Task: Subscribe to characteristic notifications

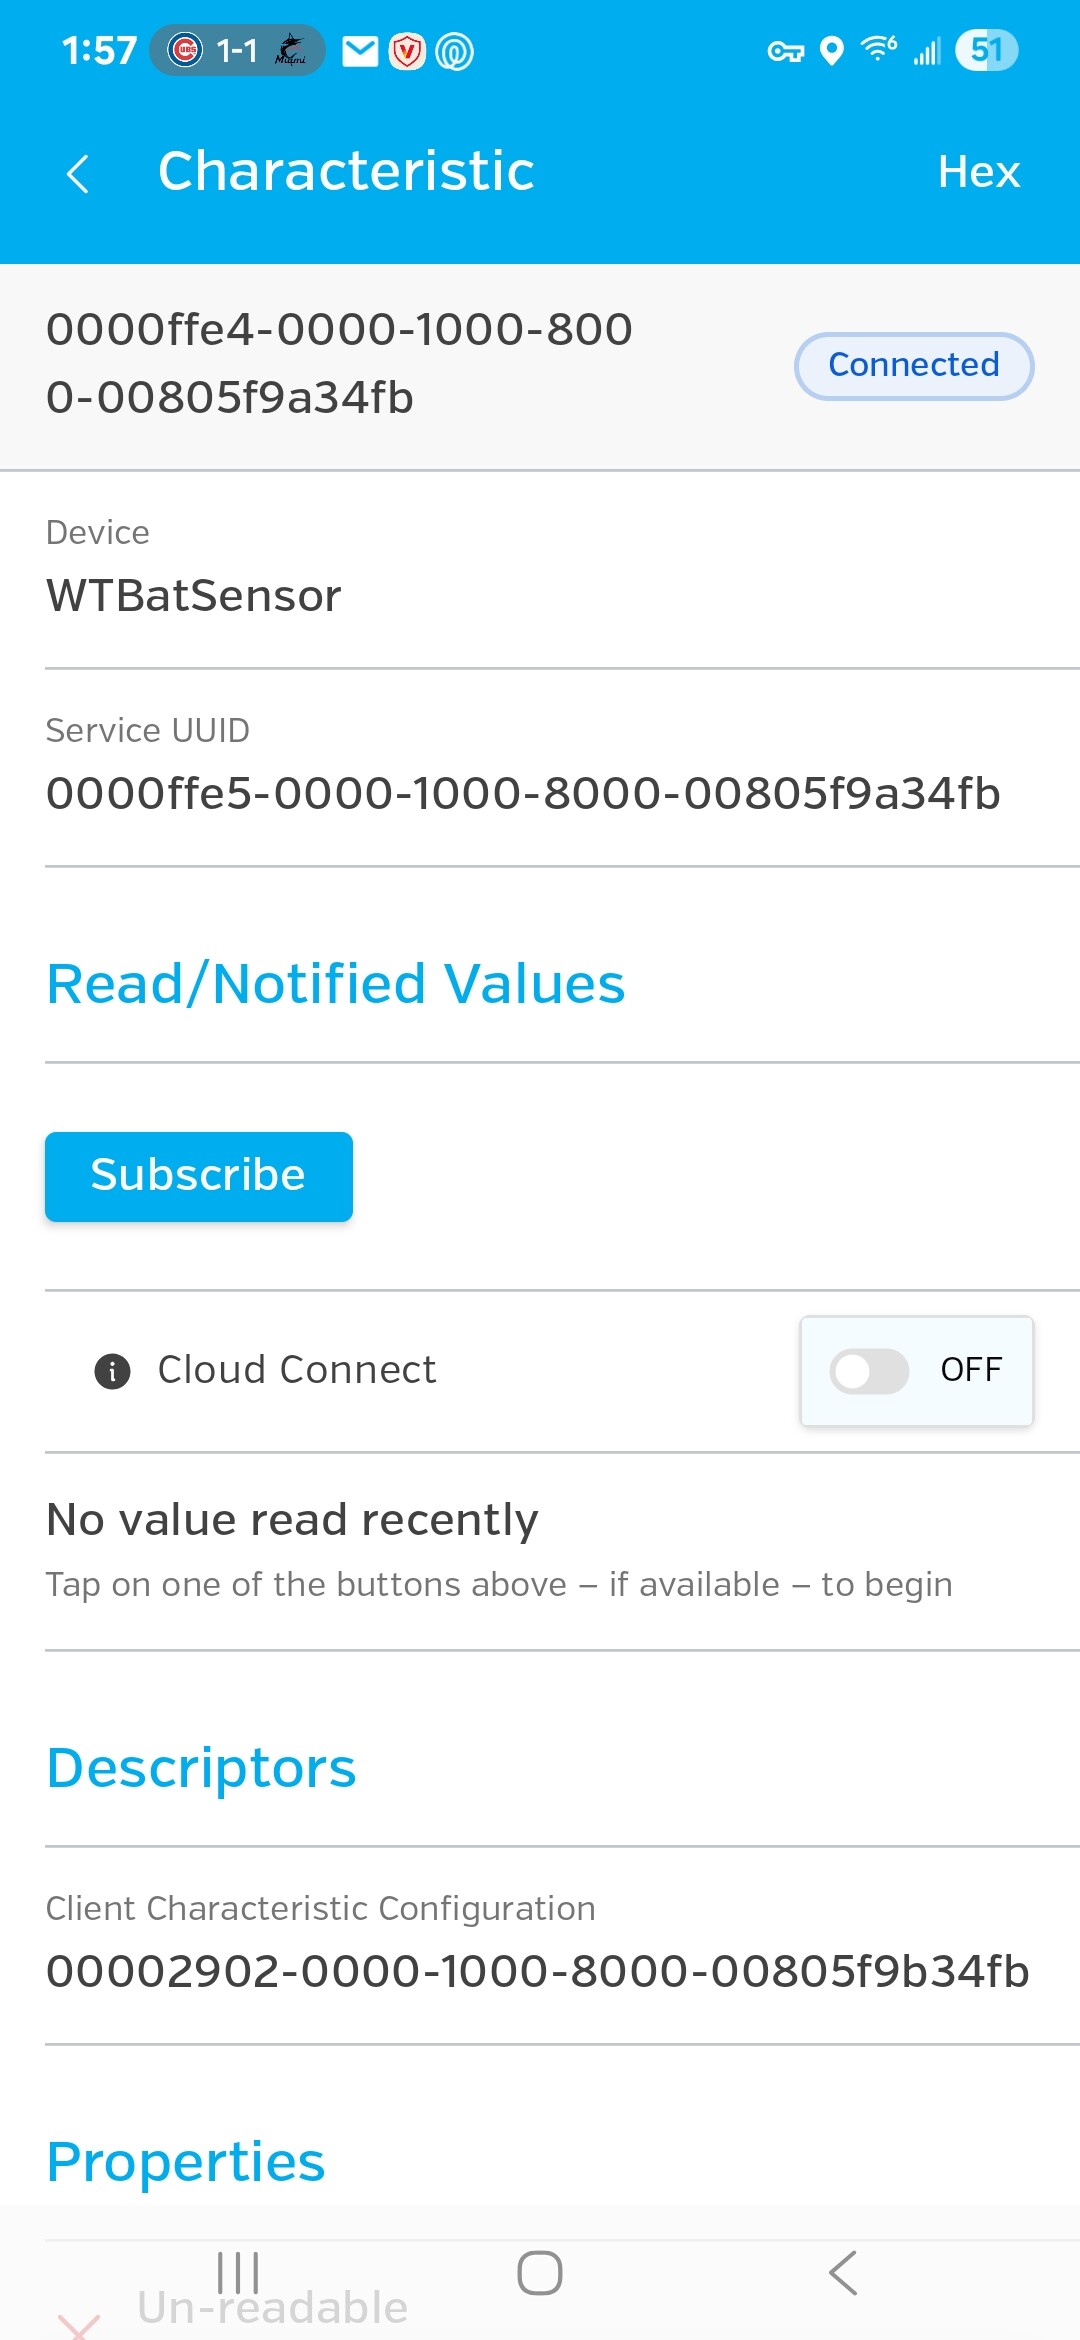Action: [x=199, y=1176]
